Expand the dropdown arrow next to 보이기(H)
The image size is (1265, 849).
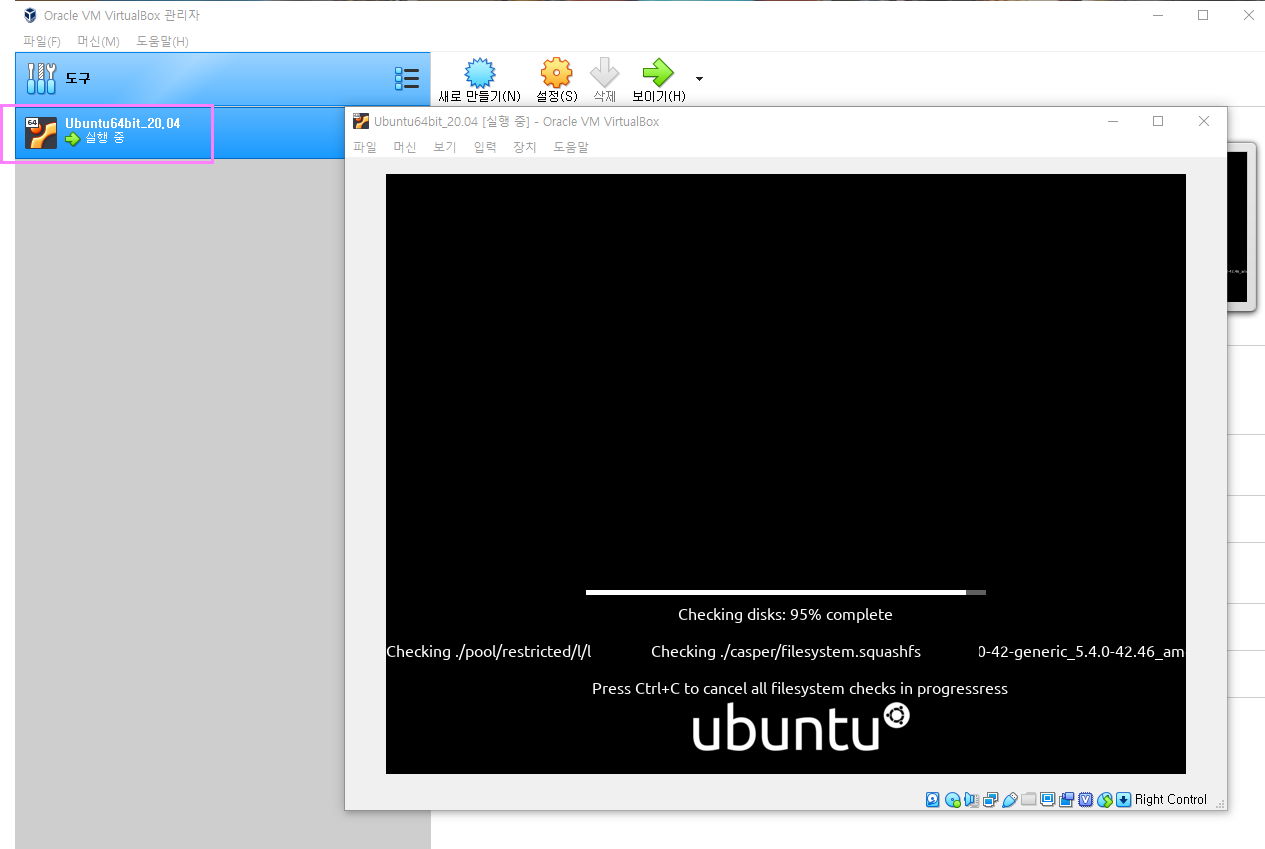699,78
